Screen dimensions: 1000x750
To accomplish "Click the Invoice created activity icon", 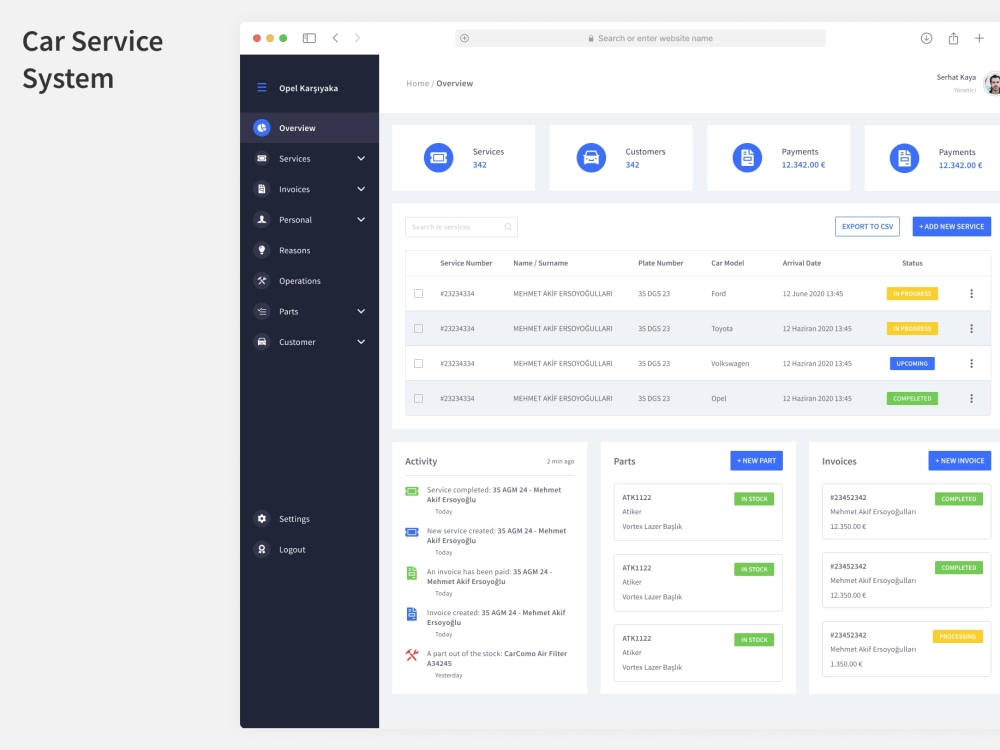I will (412, 614).
